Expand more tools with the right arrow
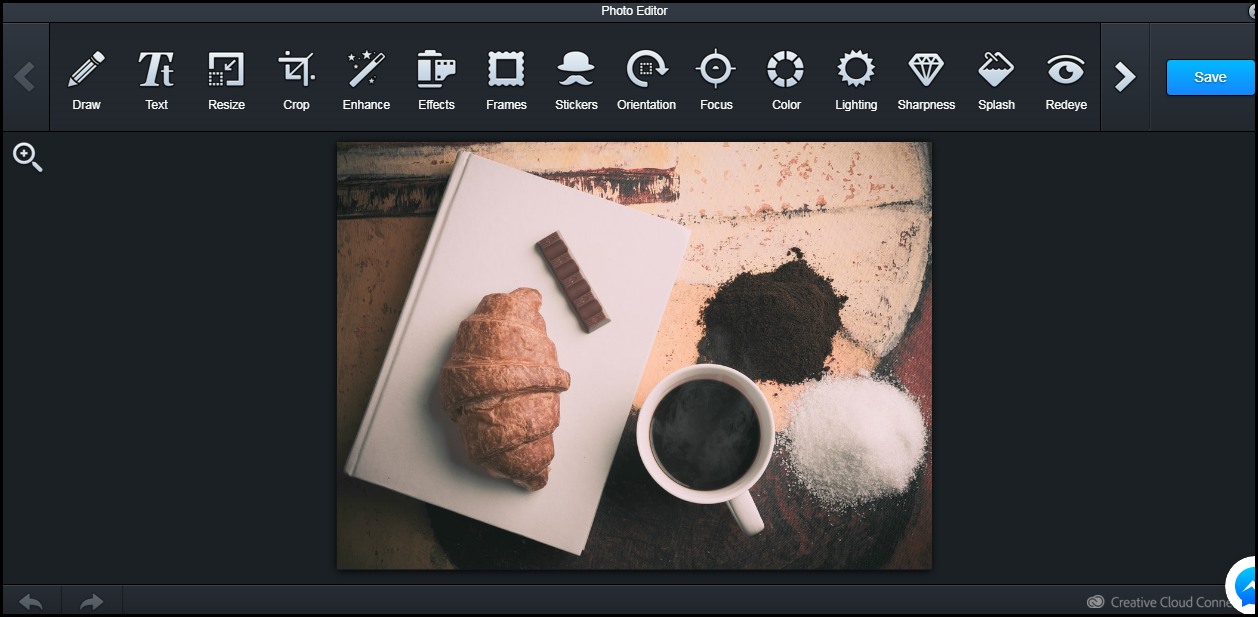The height and width of the screenshot is (617, 1258). [1125, 76]
